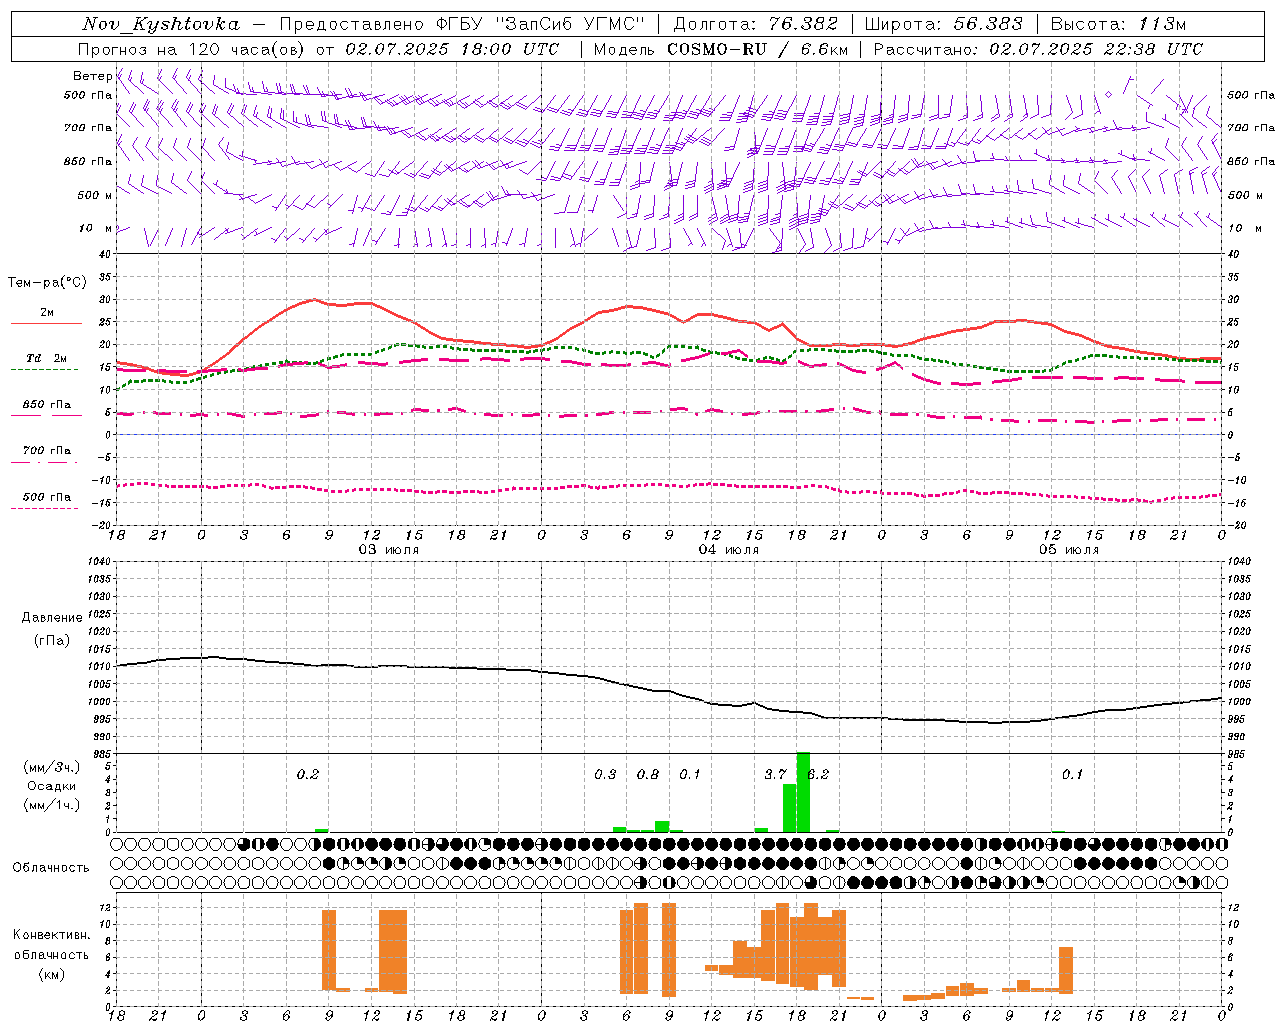Click the '05 июля' date label
This screenshot has height=1024, width=1280.
(1069, 550)
